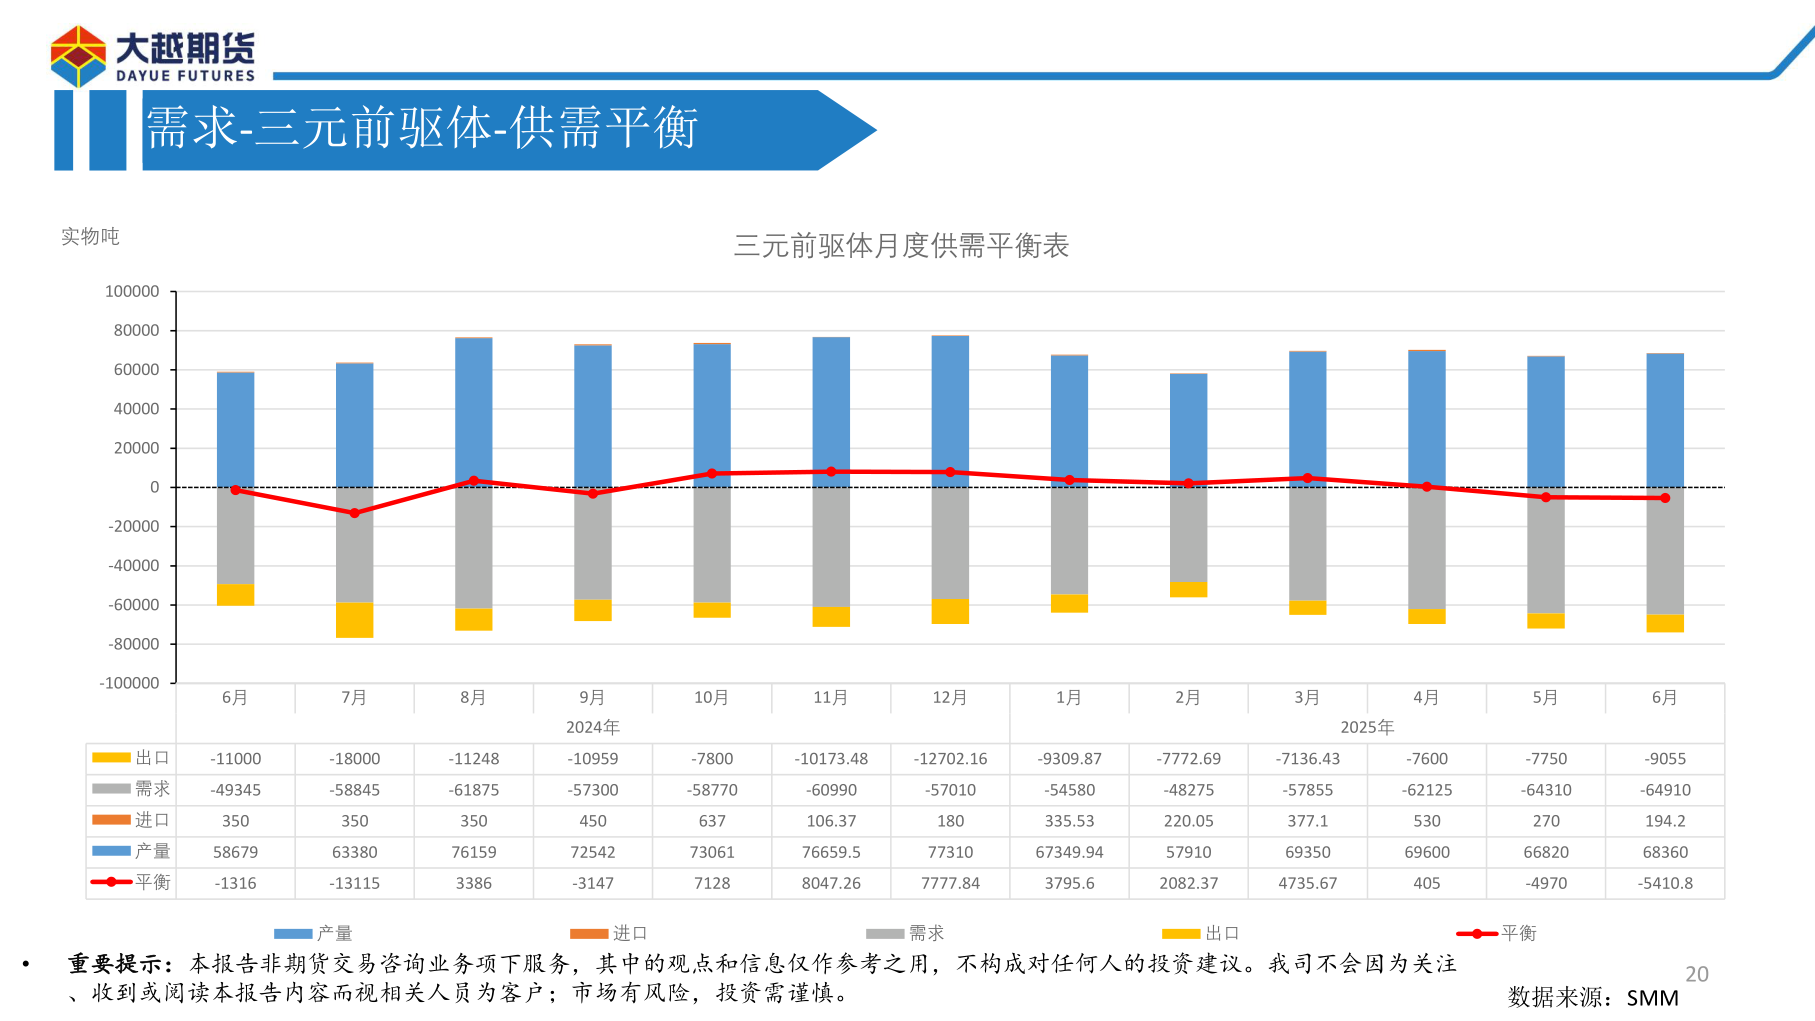Click the red balance marker for 7月 2024
The image size is (1815, 1021).
tap(354, 513)
